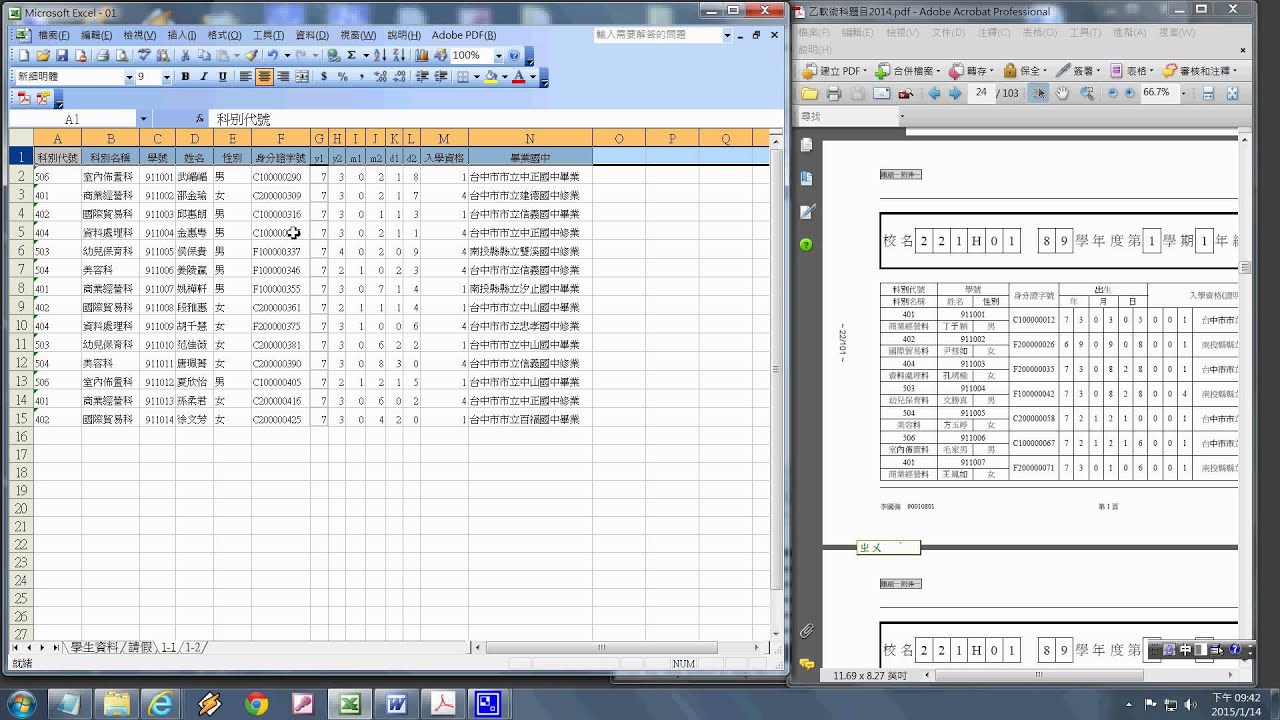Screen dimensions: 1280x720
Task: Click the Format Painter brush in Excel
Action: pyautogui.click(x=252, y=56)
